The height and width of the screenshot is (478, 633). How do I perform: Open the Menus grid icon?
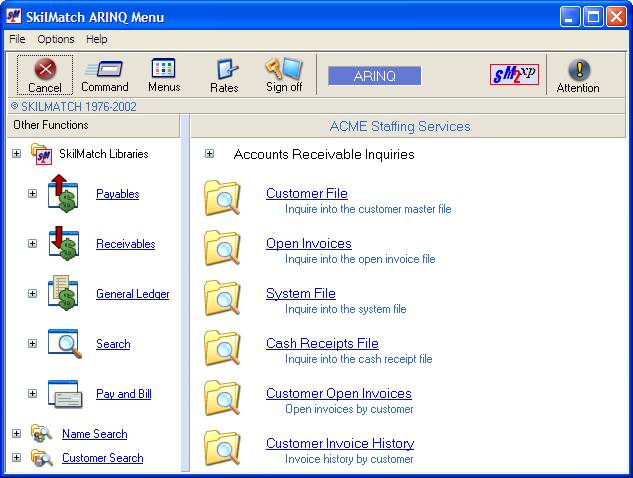163,68
